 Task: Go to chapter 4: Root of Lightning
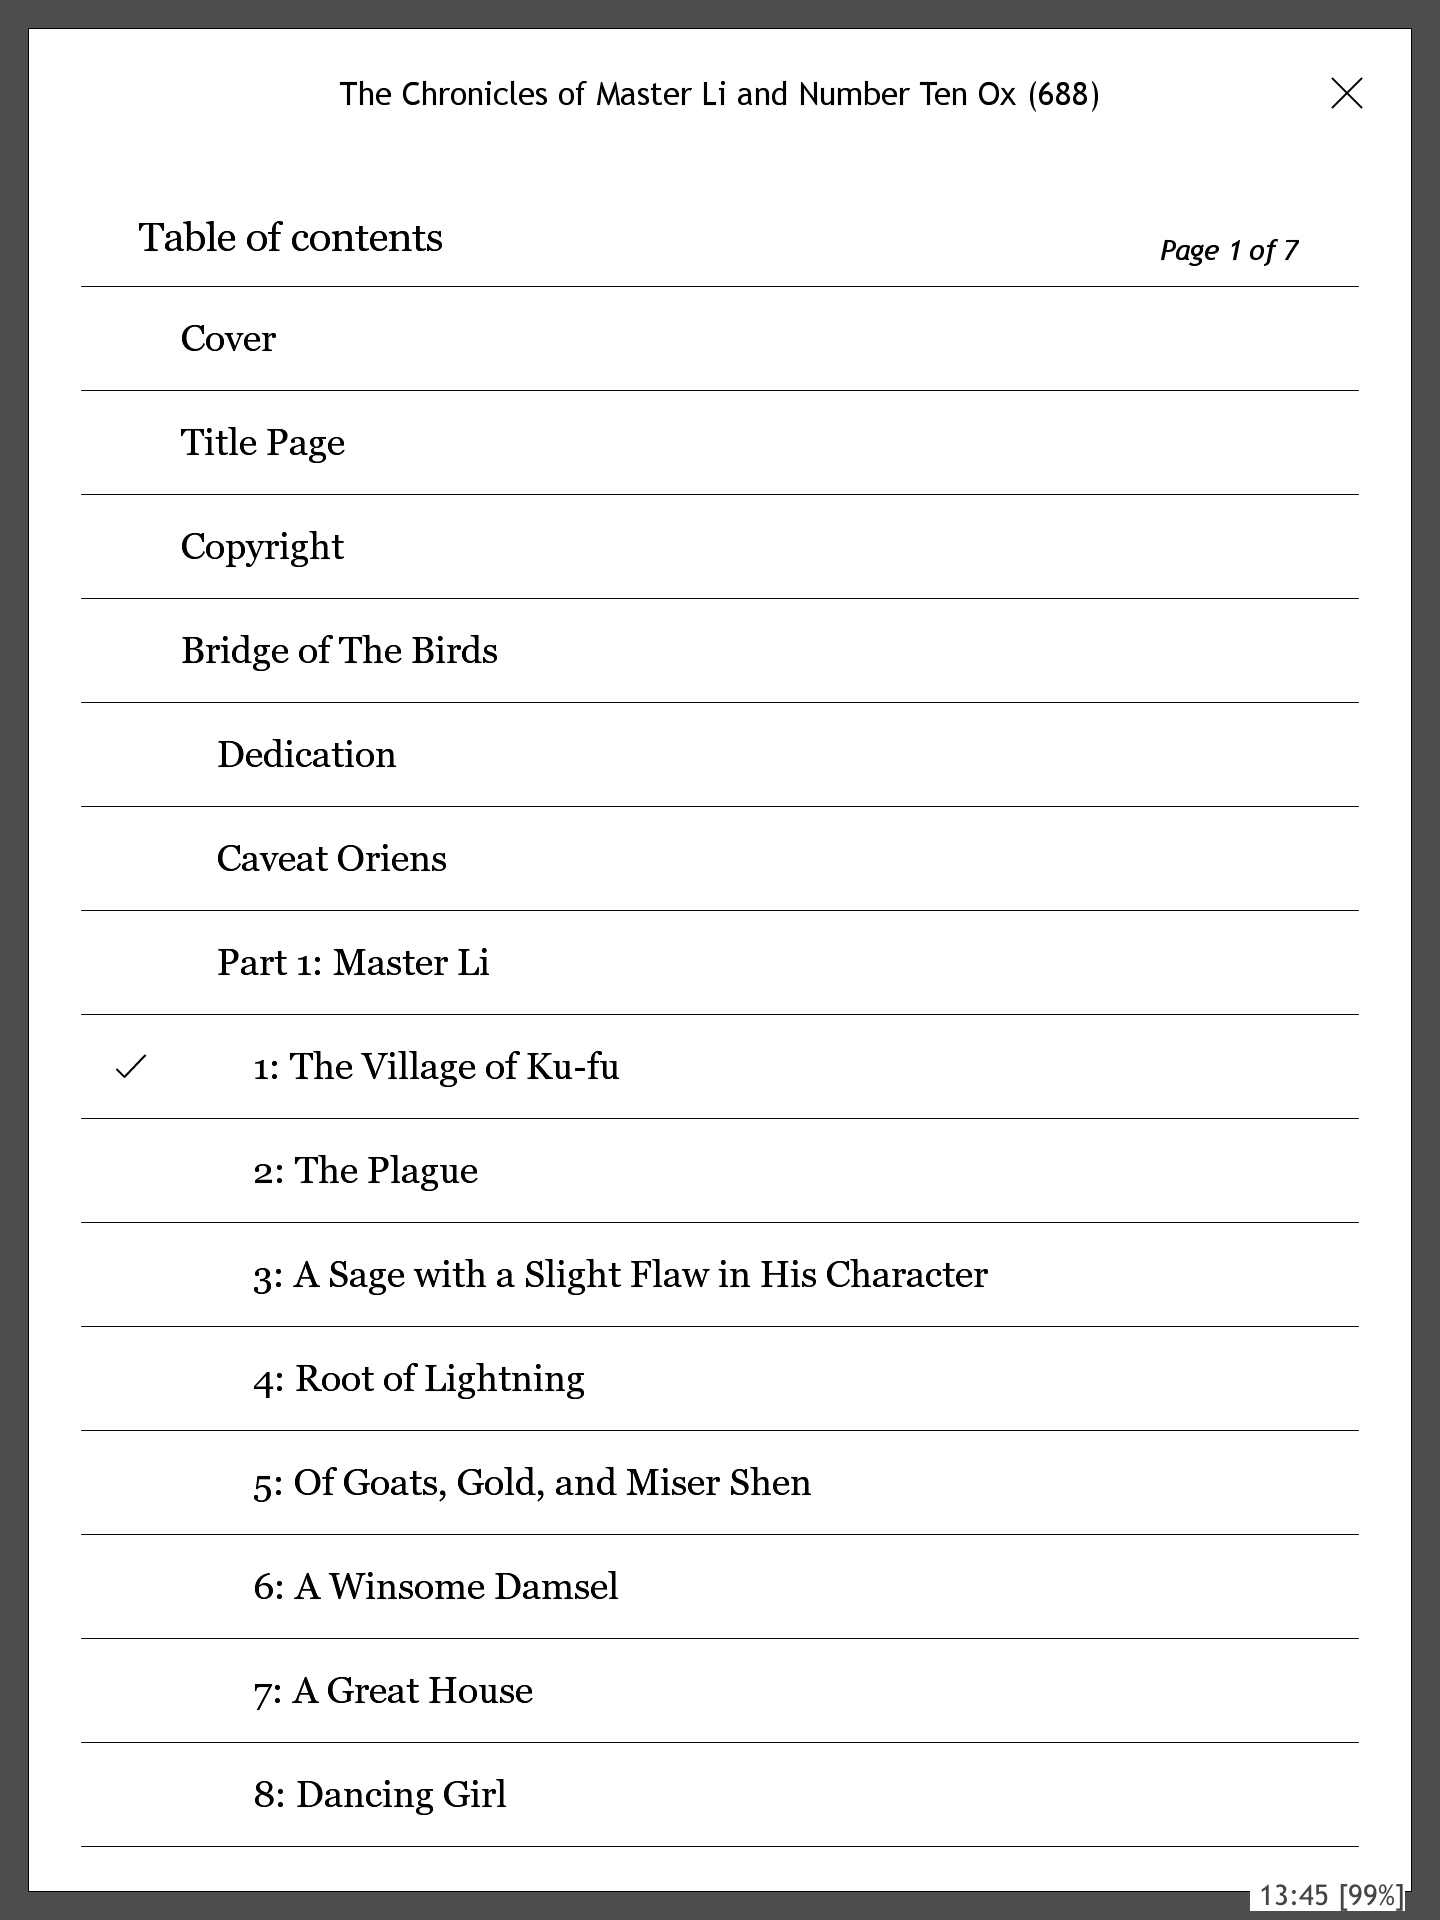(x=419, y=1379)
